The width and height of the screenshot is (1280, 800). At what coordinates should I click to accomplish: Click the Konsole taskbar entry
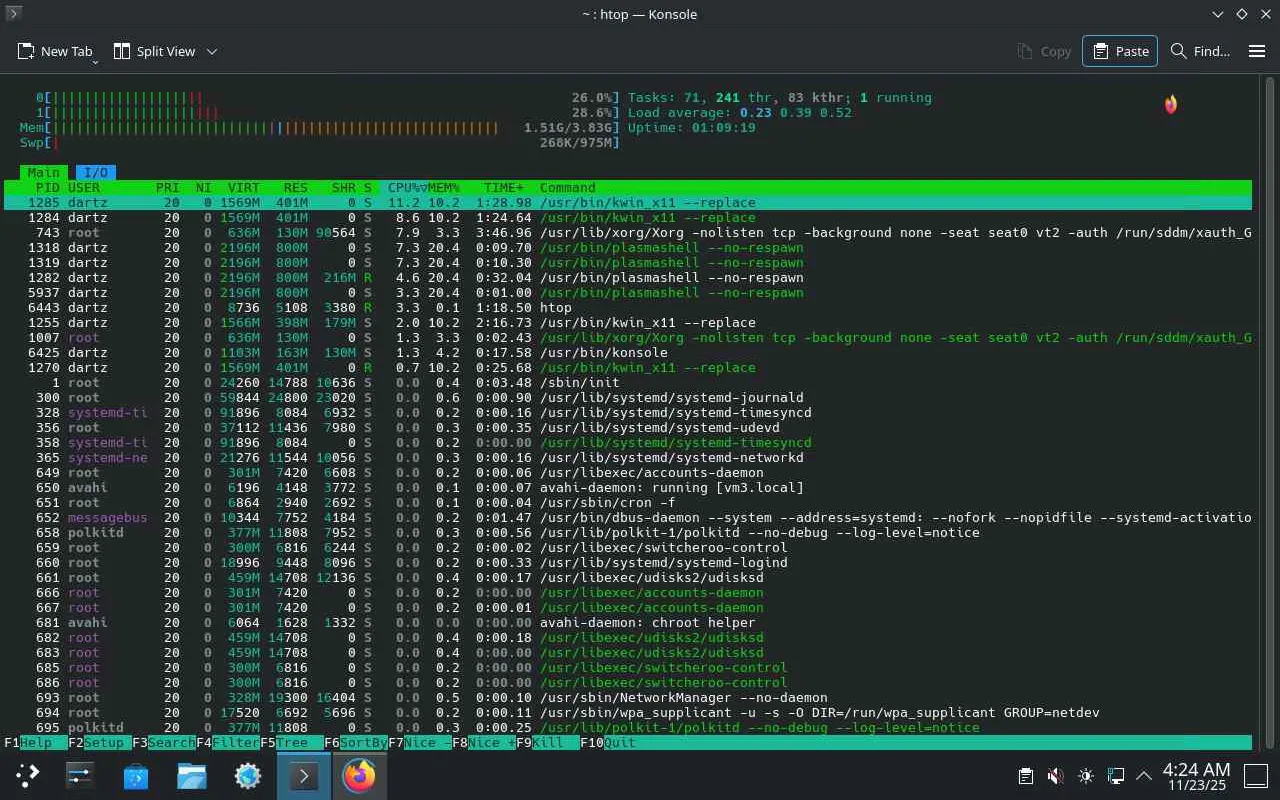[304, 775]
